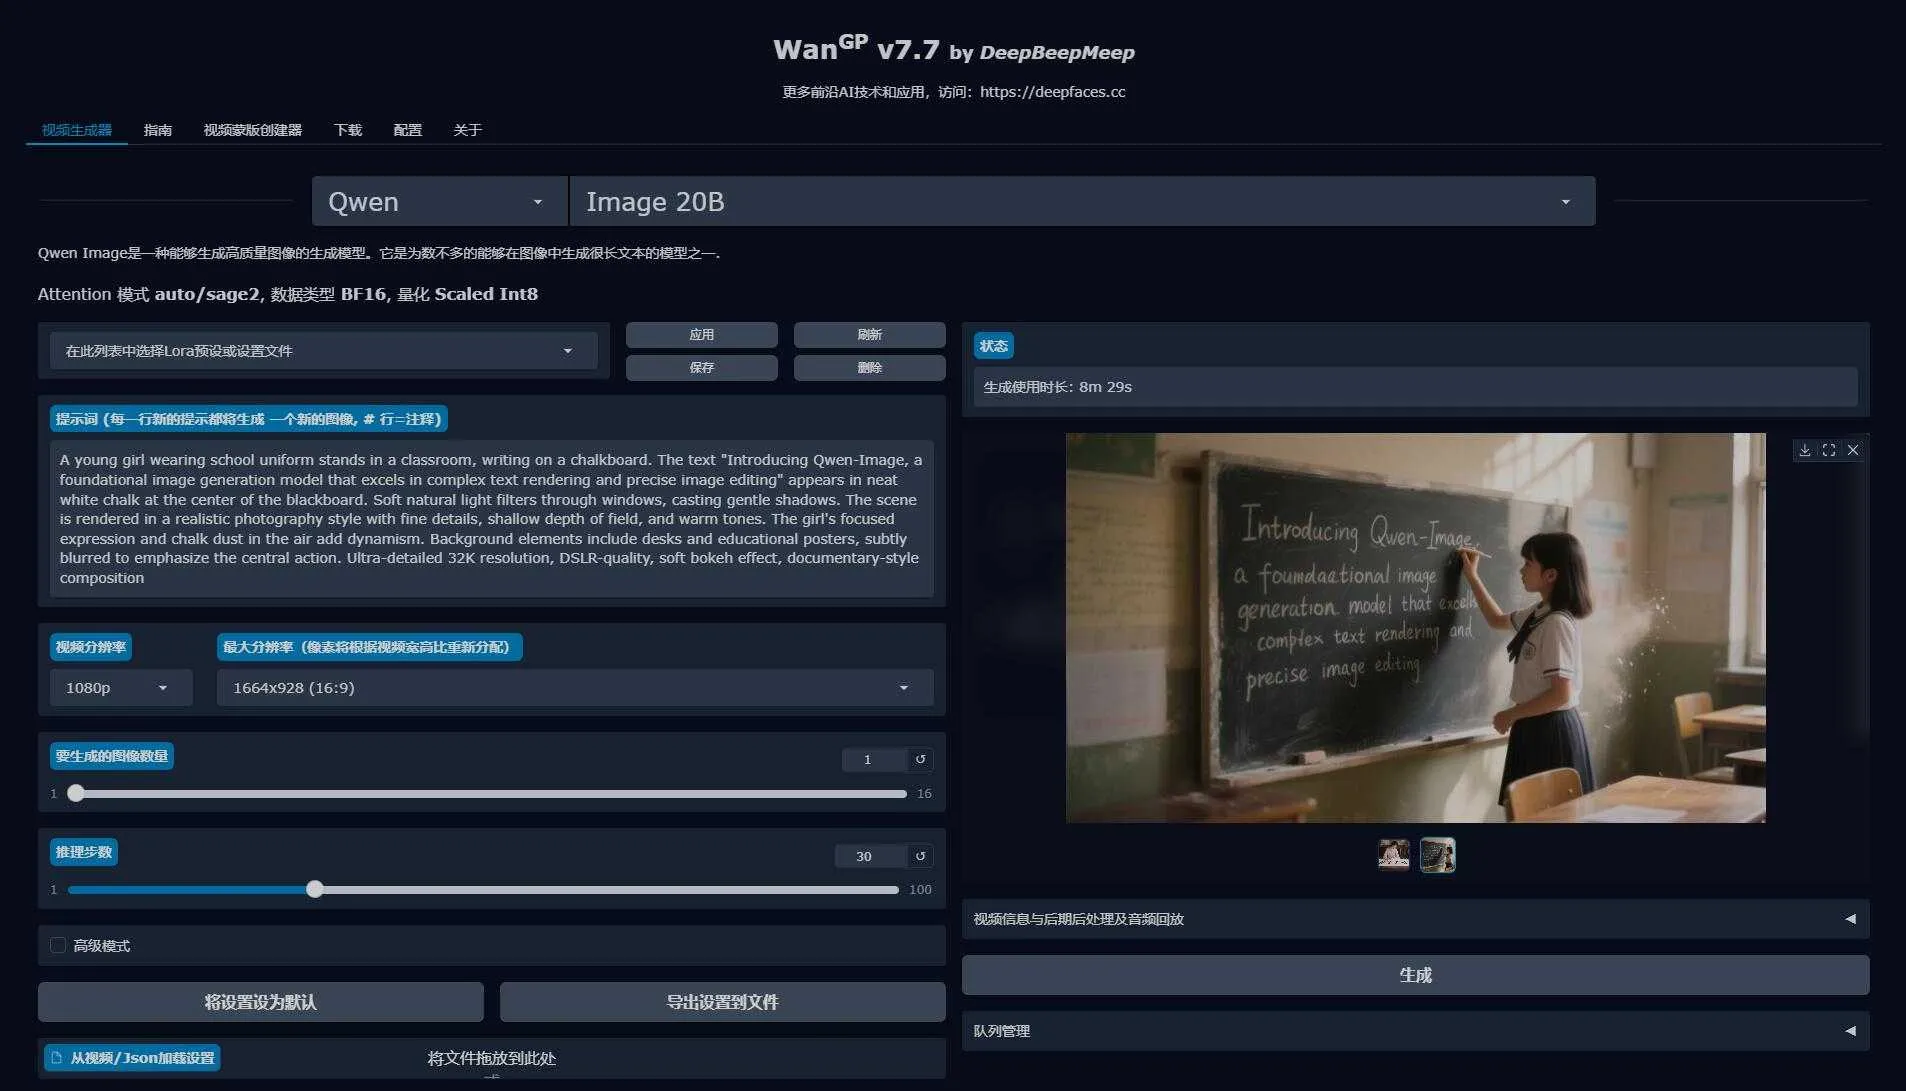Click the 保存 preset button
The width and height of the screenshot is (1906, 1091).
pyautogui.click(x=702, y=368)
